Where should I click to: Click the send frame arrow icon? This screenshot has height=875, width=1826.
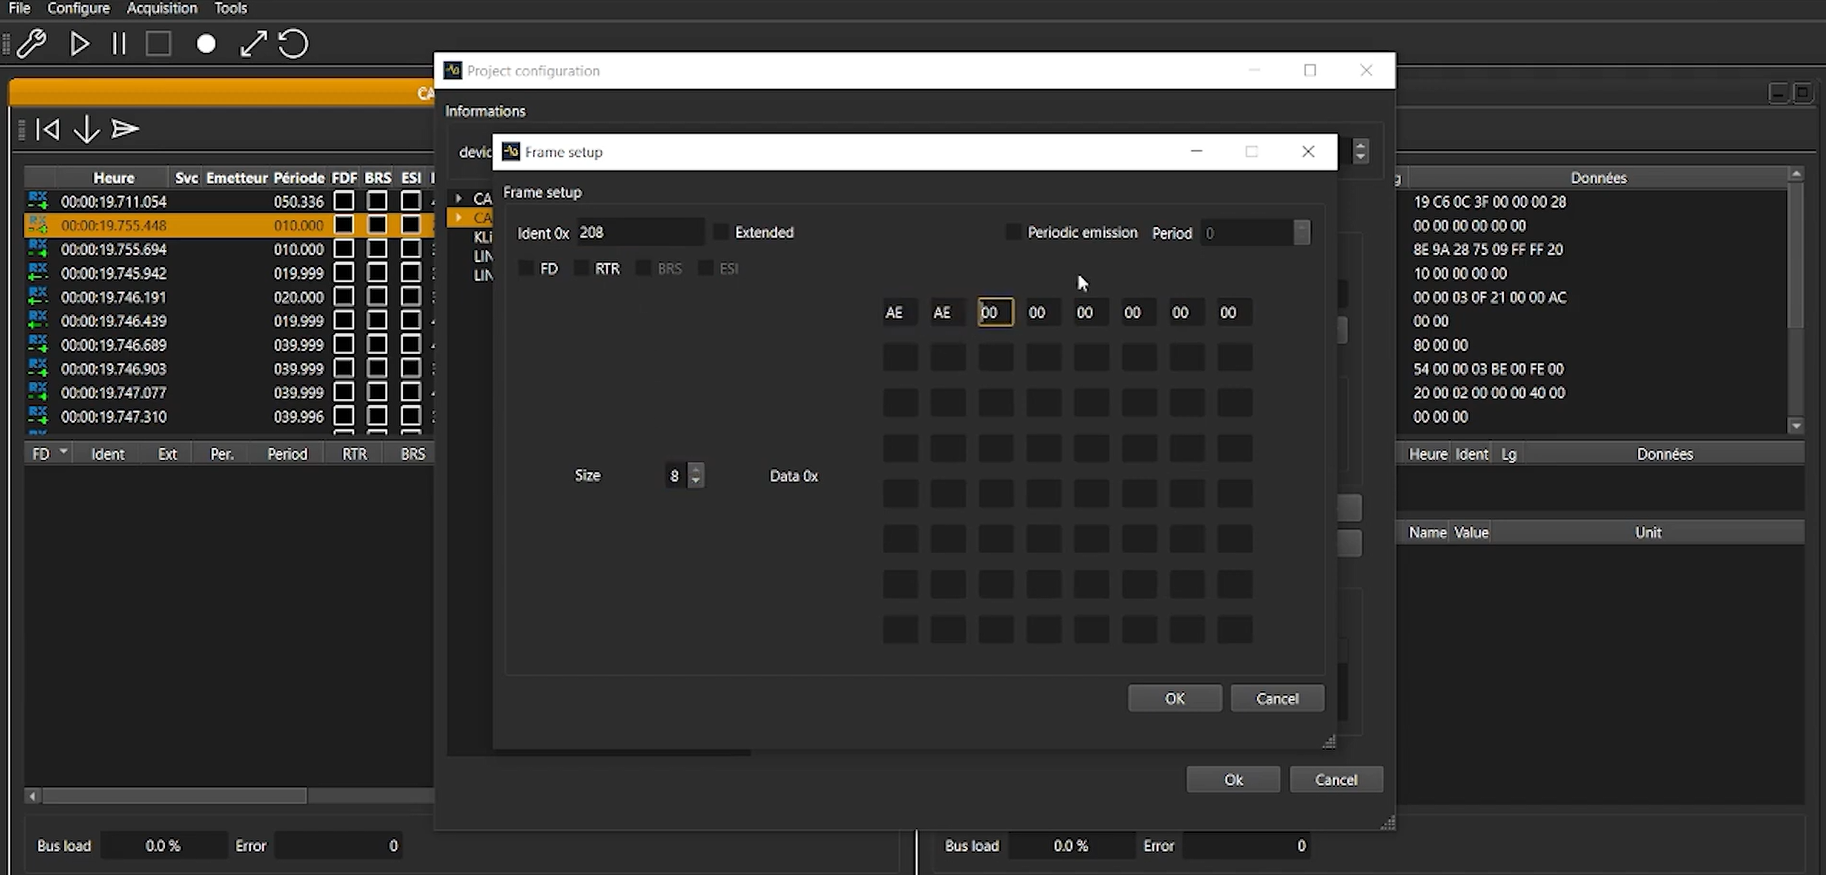point(125,129)
